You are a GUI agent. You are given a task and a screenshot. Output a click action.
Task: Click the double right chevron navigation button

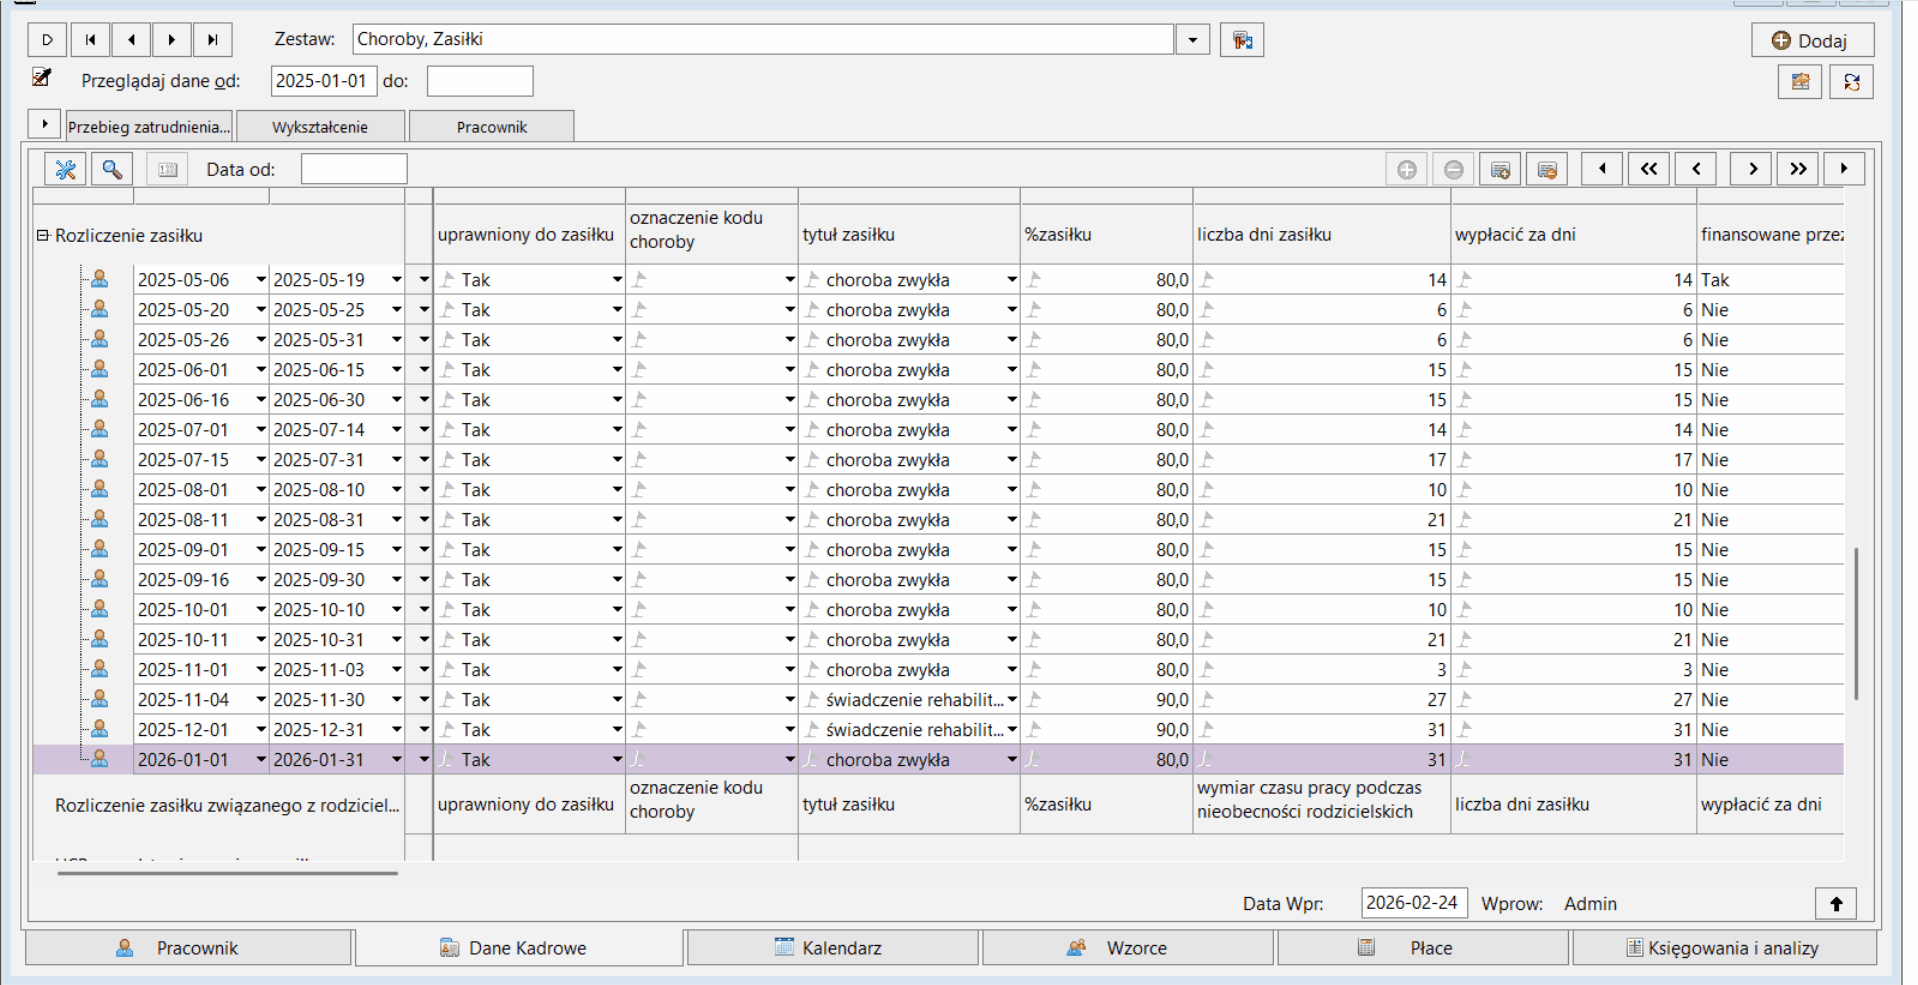(1797, 169)
